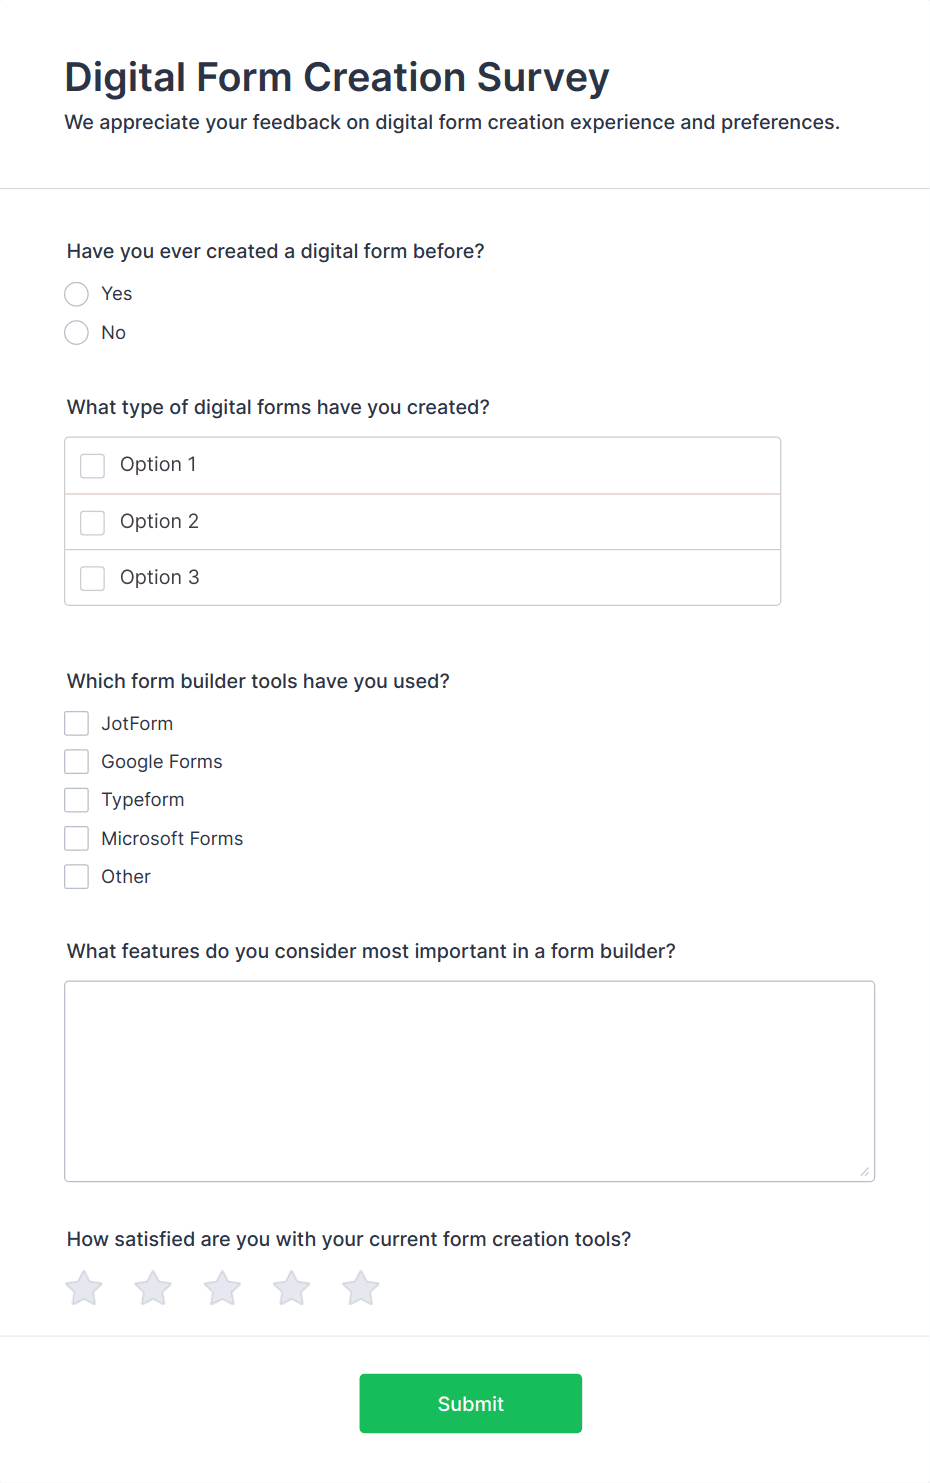Rate satisfaction with the first star
This screenshot has width=930, height=1483.
click(x=84, y=1288)
